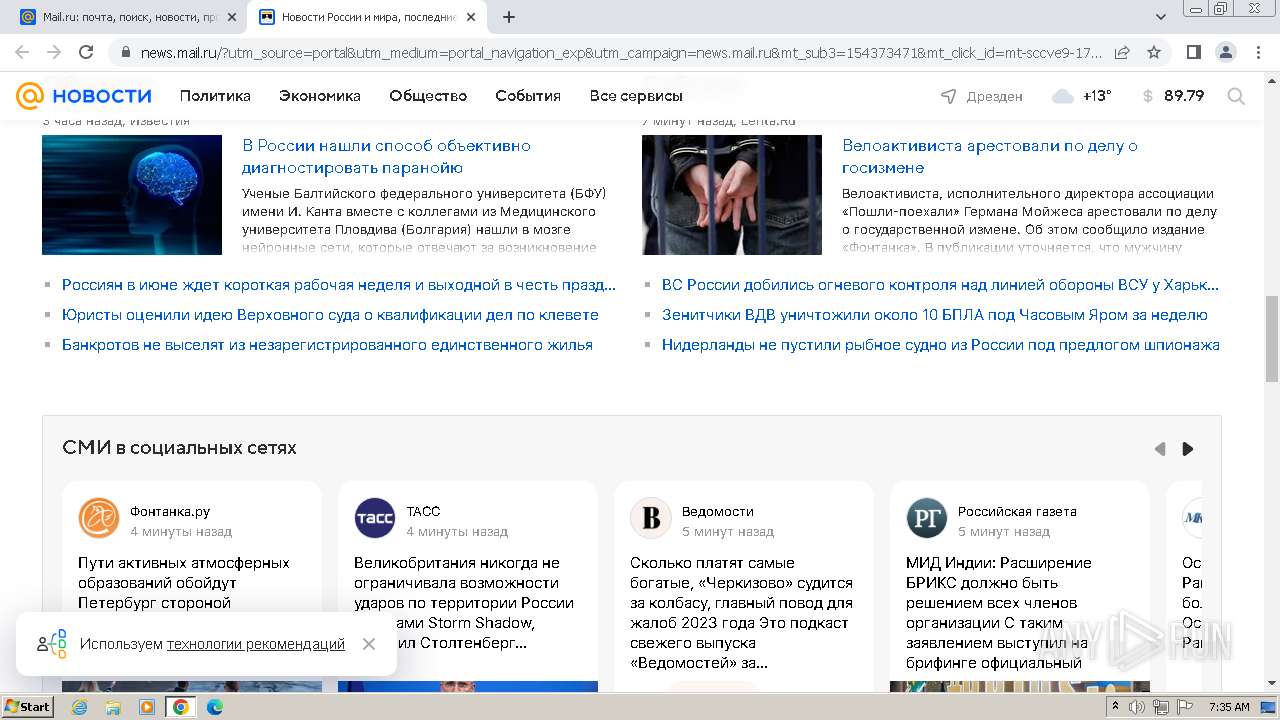This screenshot has height=720, width=1280.
Task: Launch Internet Explorer from taskbar
Action: 80,707
